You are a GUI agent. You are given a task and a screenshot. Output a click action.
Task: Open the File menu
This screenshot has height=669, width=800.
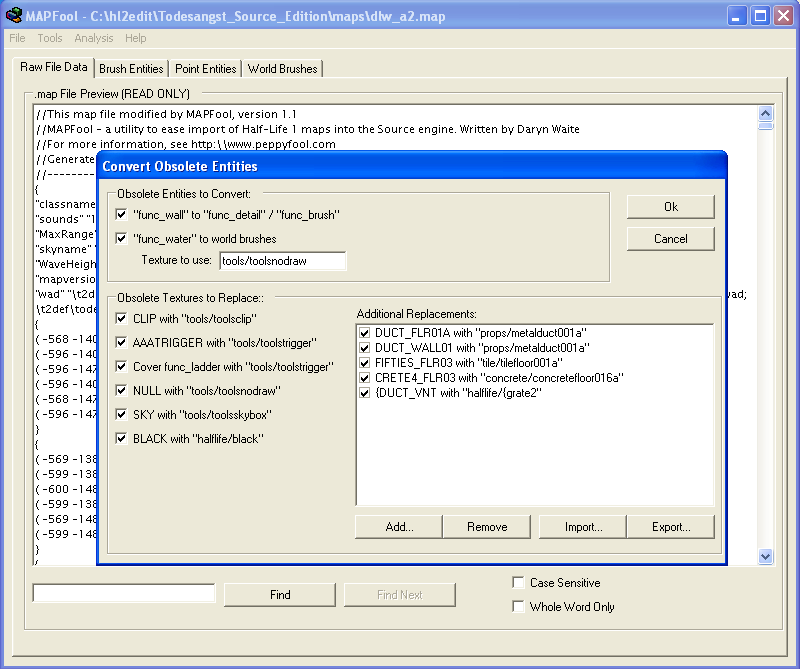tap(17, 38)
